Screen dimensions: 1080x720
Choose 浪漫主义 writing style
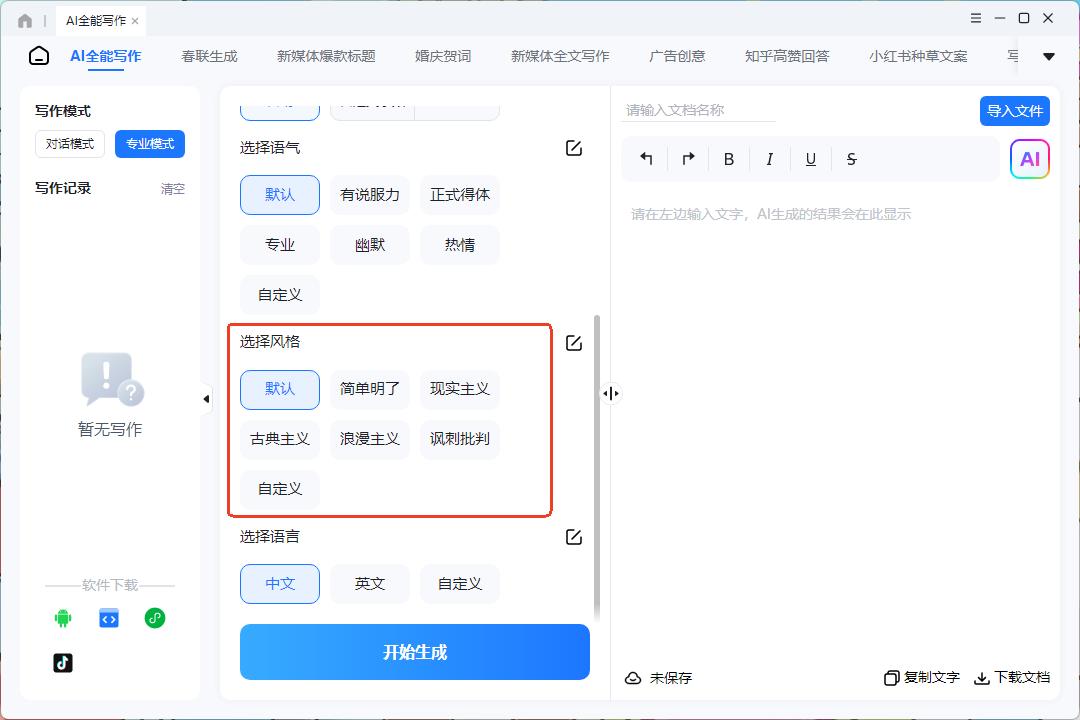370,439
